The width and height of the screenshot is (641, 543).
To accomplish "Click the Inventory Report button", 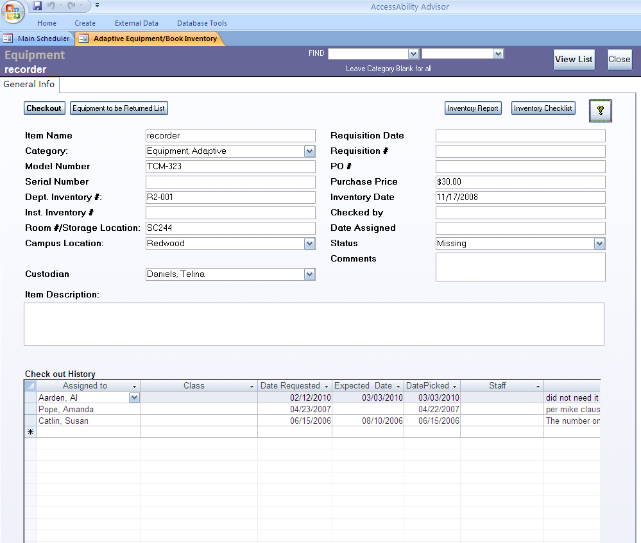I will (472, 108).
